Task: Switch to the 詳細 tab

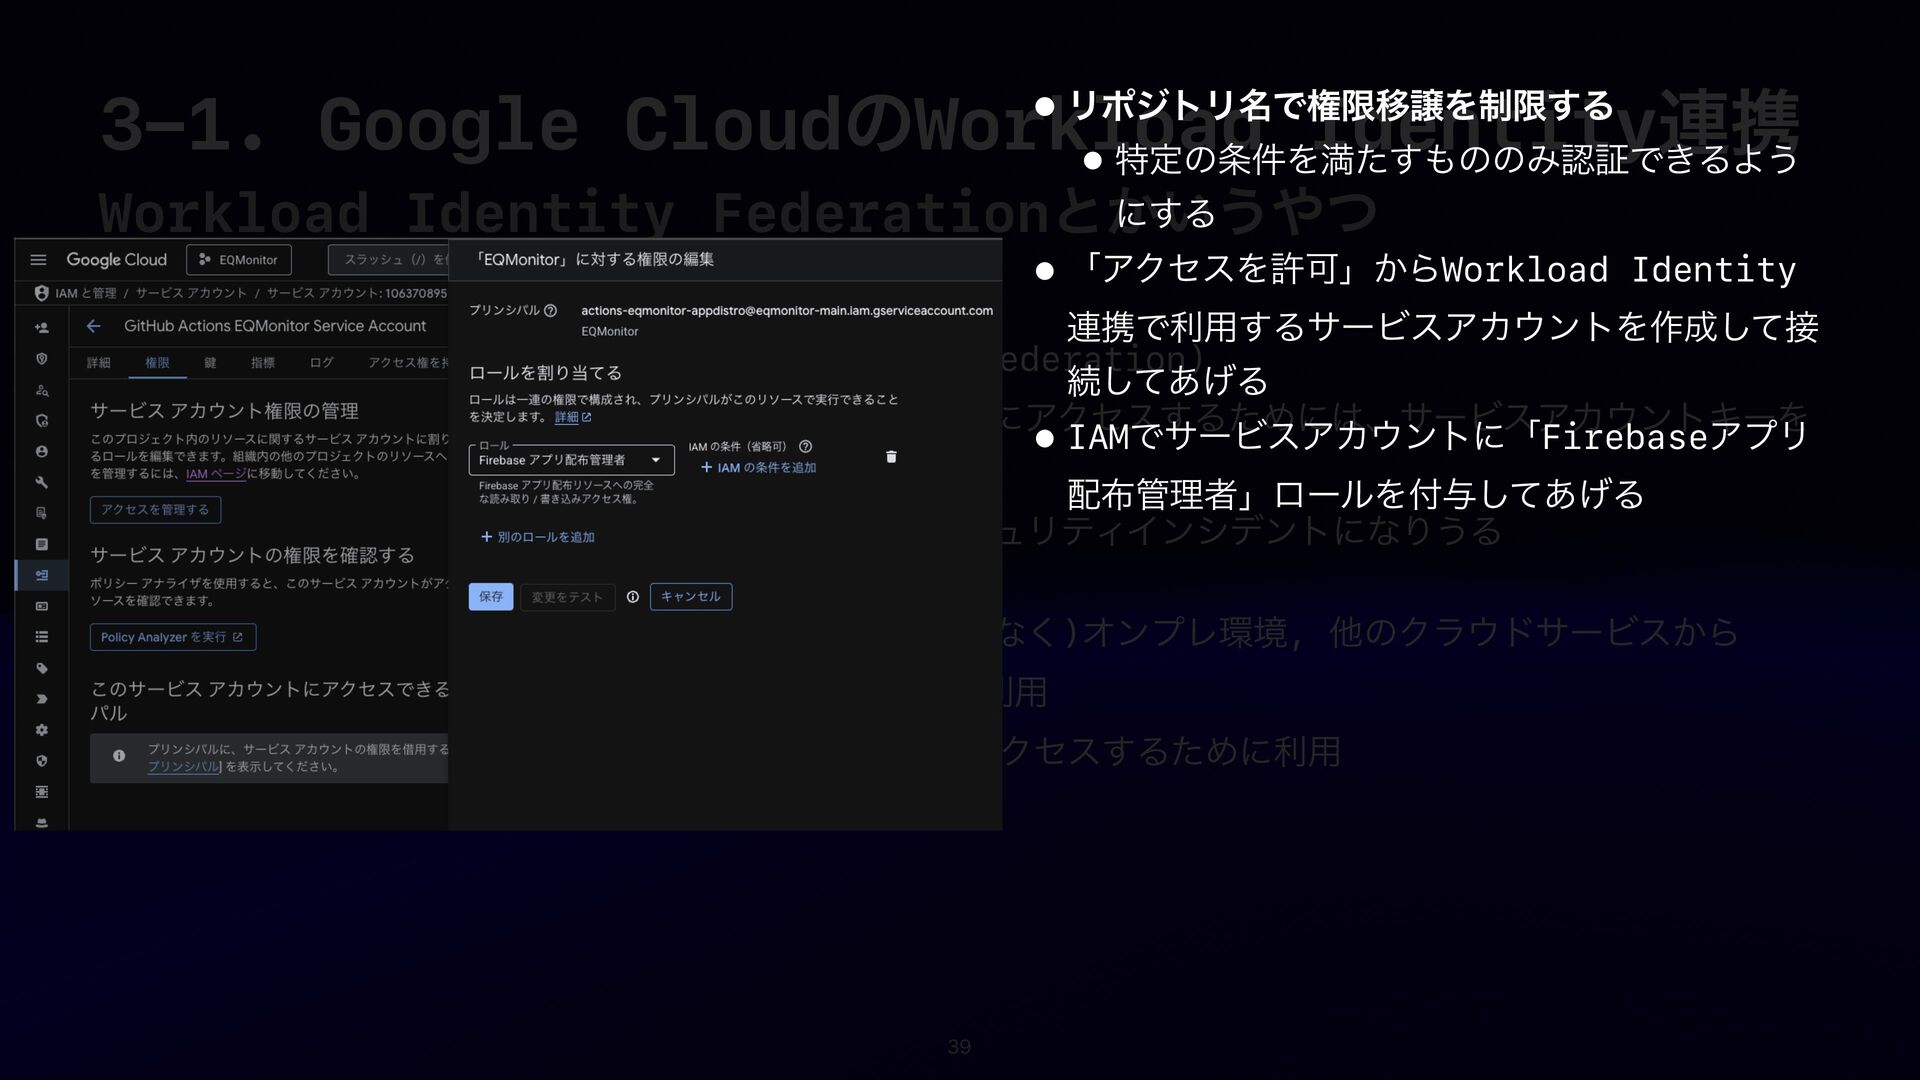Action: 98,363
